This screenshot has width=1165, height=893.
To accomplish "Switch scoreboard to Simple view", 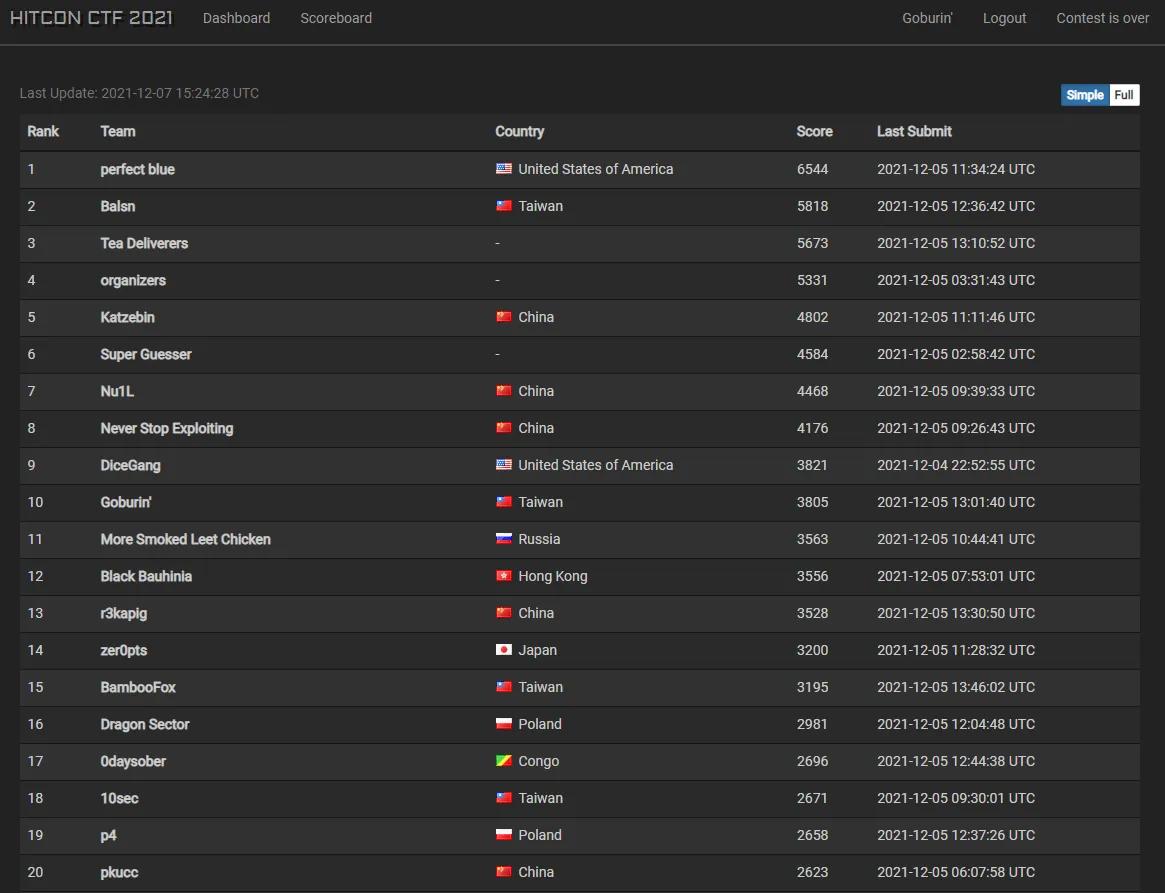I will (x=1085, y=95).
